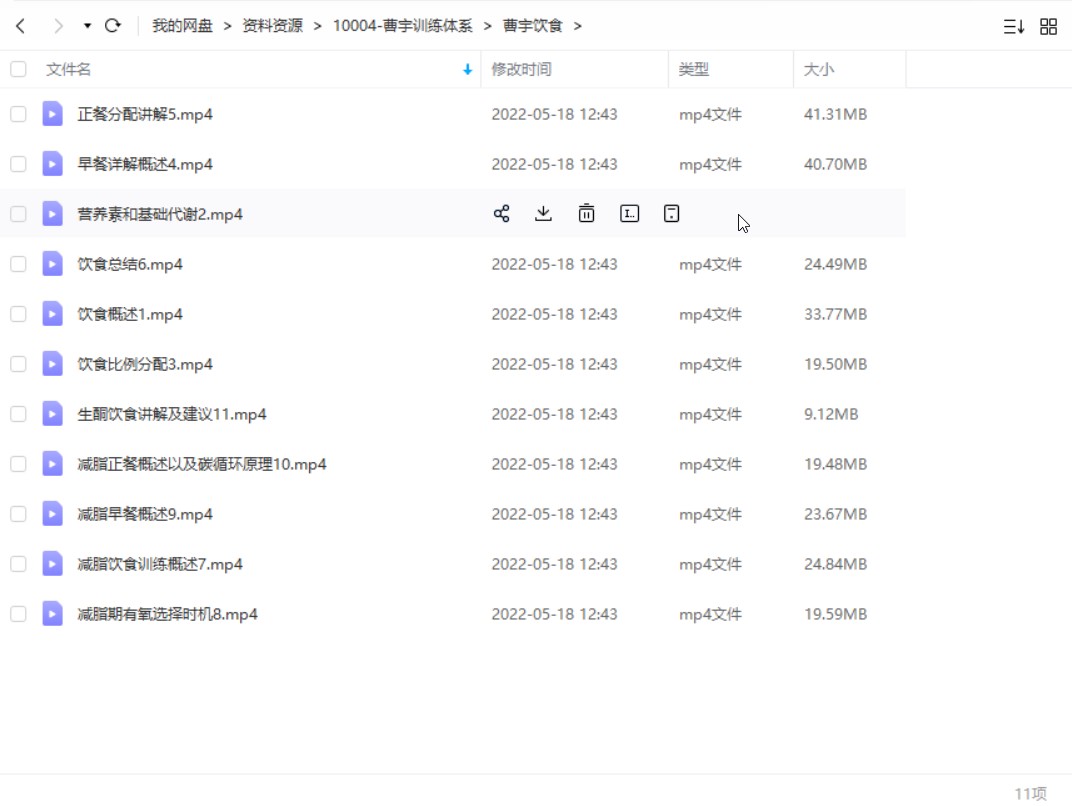Click video icon of 早餐详解概述4.mp4
The width and height of the screenshot is (1072, 806).
[x=53, y=163]
